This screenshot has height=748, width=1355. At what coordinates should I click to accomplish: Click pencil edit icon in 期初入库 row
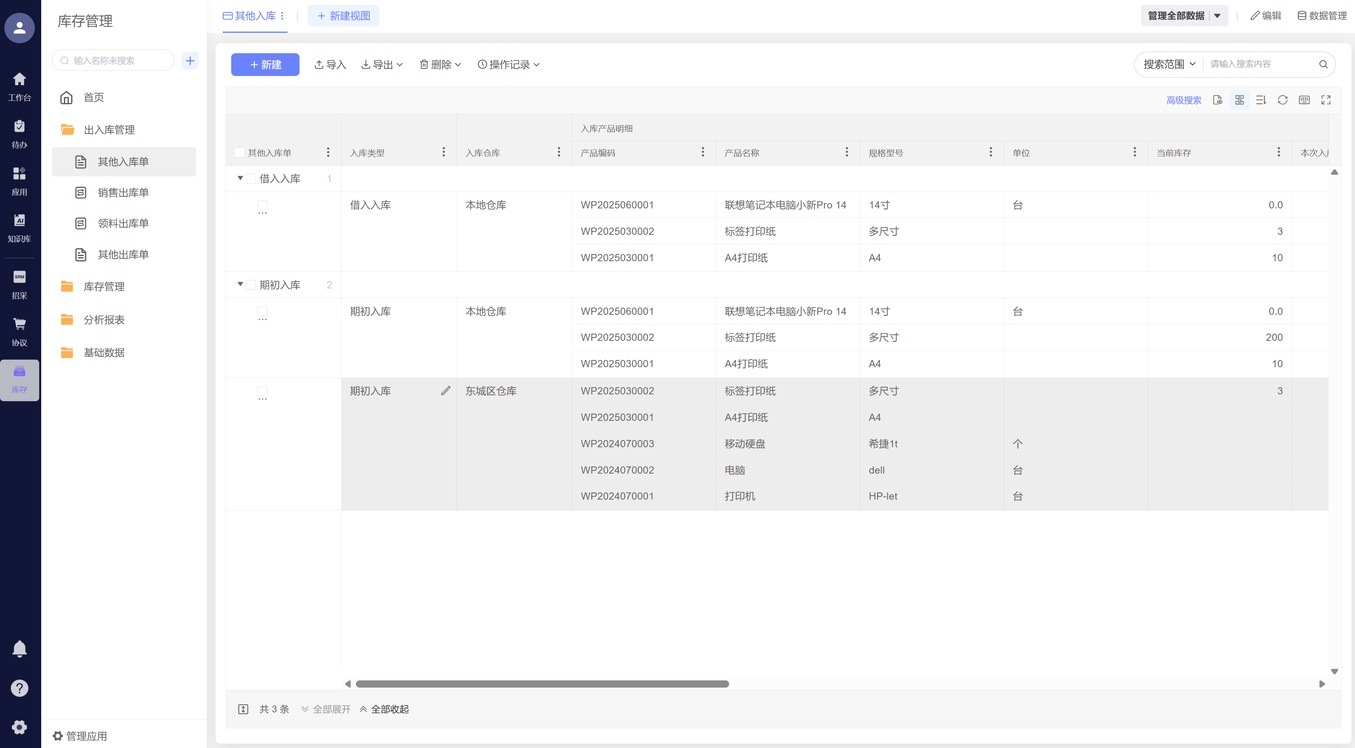pyautogui.click(x=446, y=391)
